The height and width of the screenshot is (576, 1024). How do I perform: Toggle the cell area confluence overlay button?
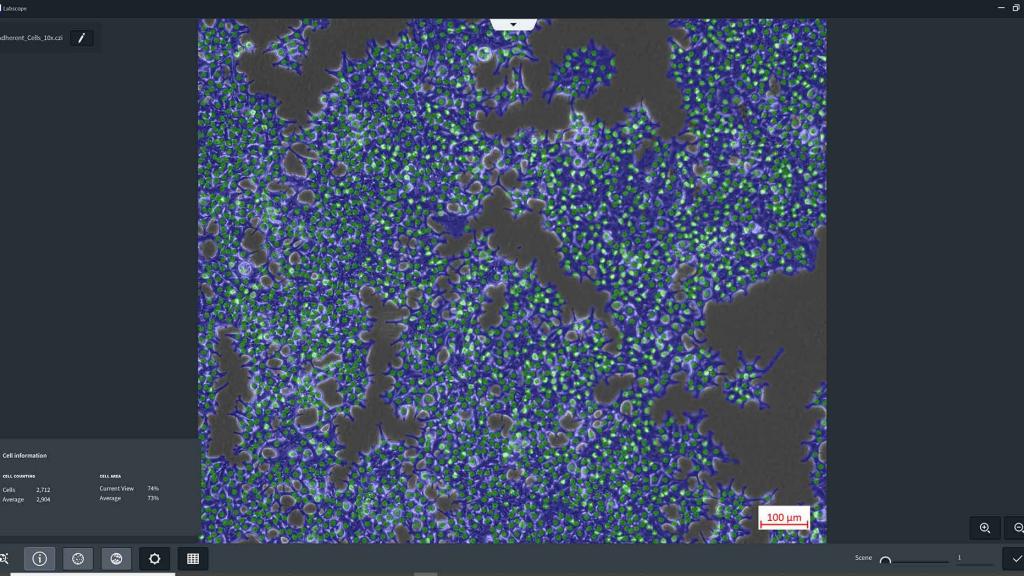pyautogui.click(x=116, y=559)
